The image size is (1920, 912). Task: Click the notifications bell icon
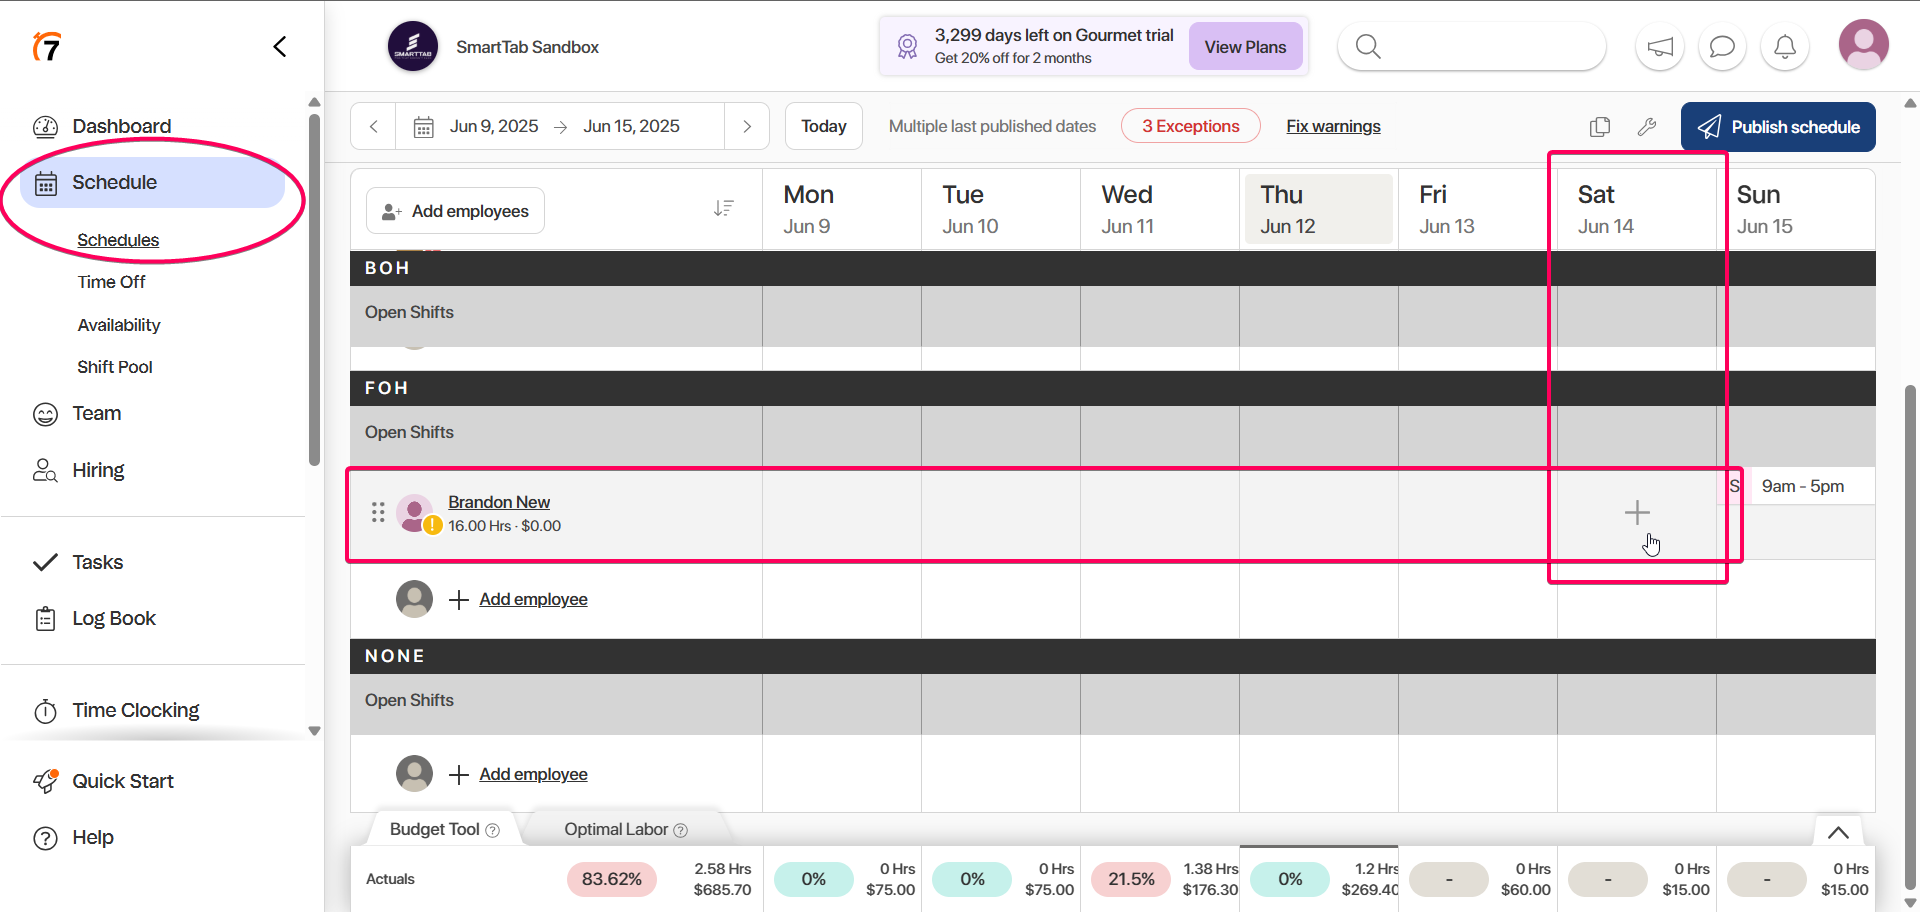tap(1784, 47)
